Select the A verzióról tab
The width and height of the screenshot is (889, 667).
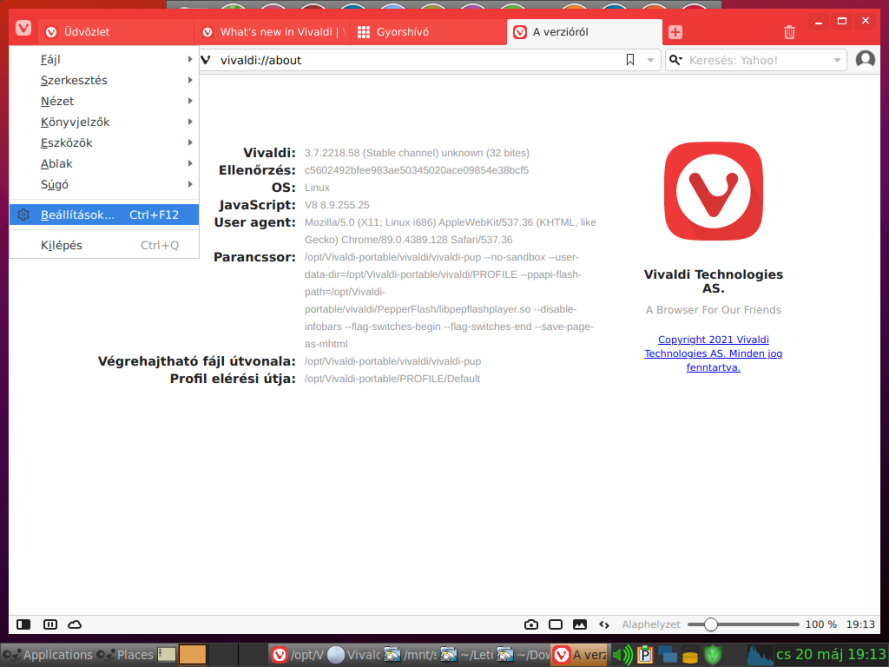tap(584, 32)
